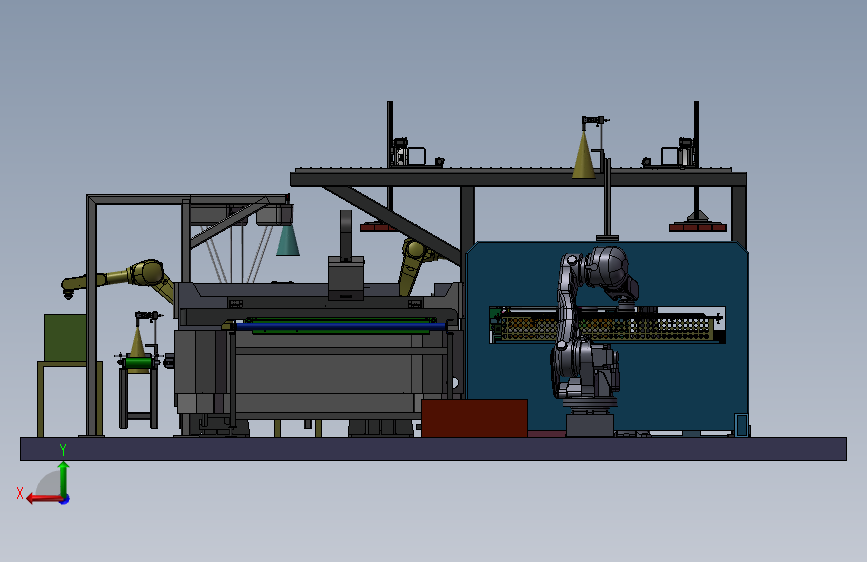Select the long purple base floor plate
The width and height of the screenshot is (867, 562).
434,449
